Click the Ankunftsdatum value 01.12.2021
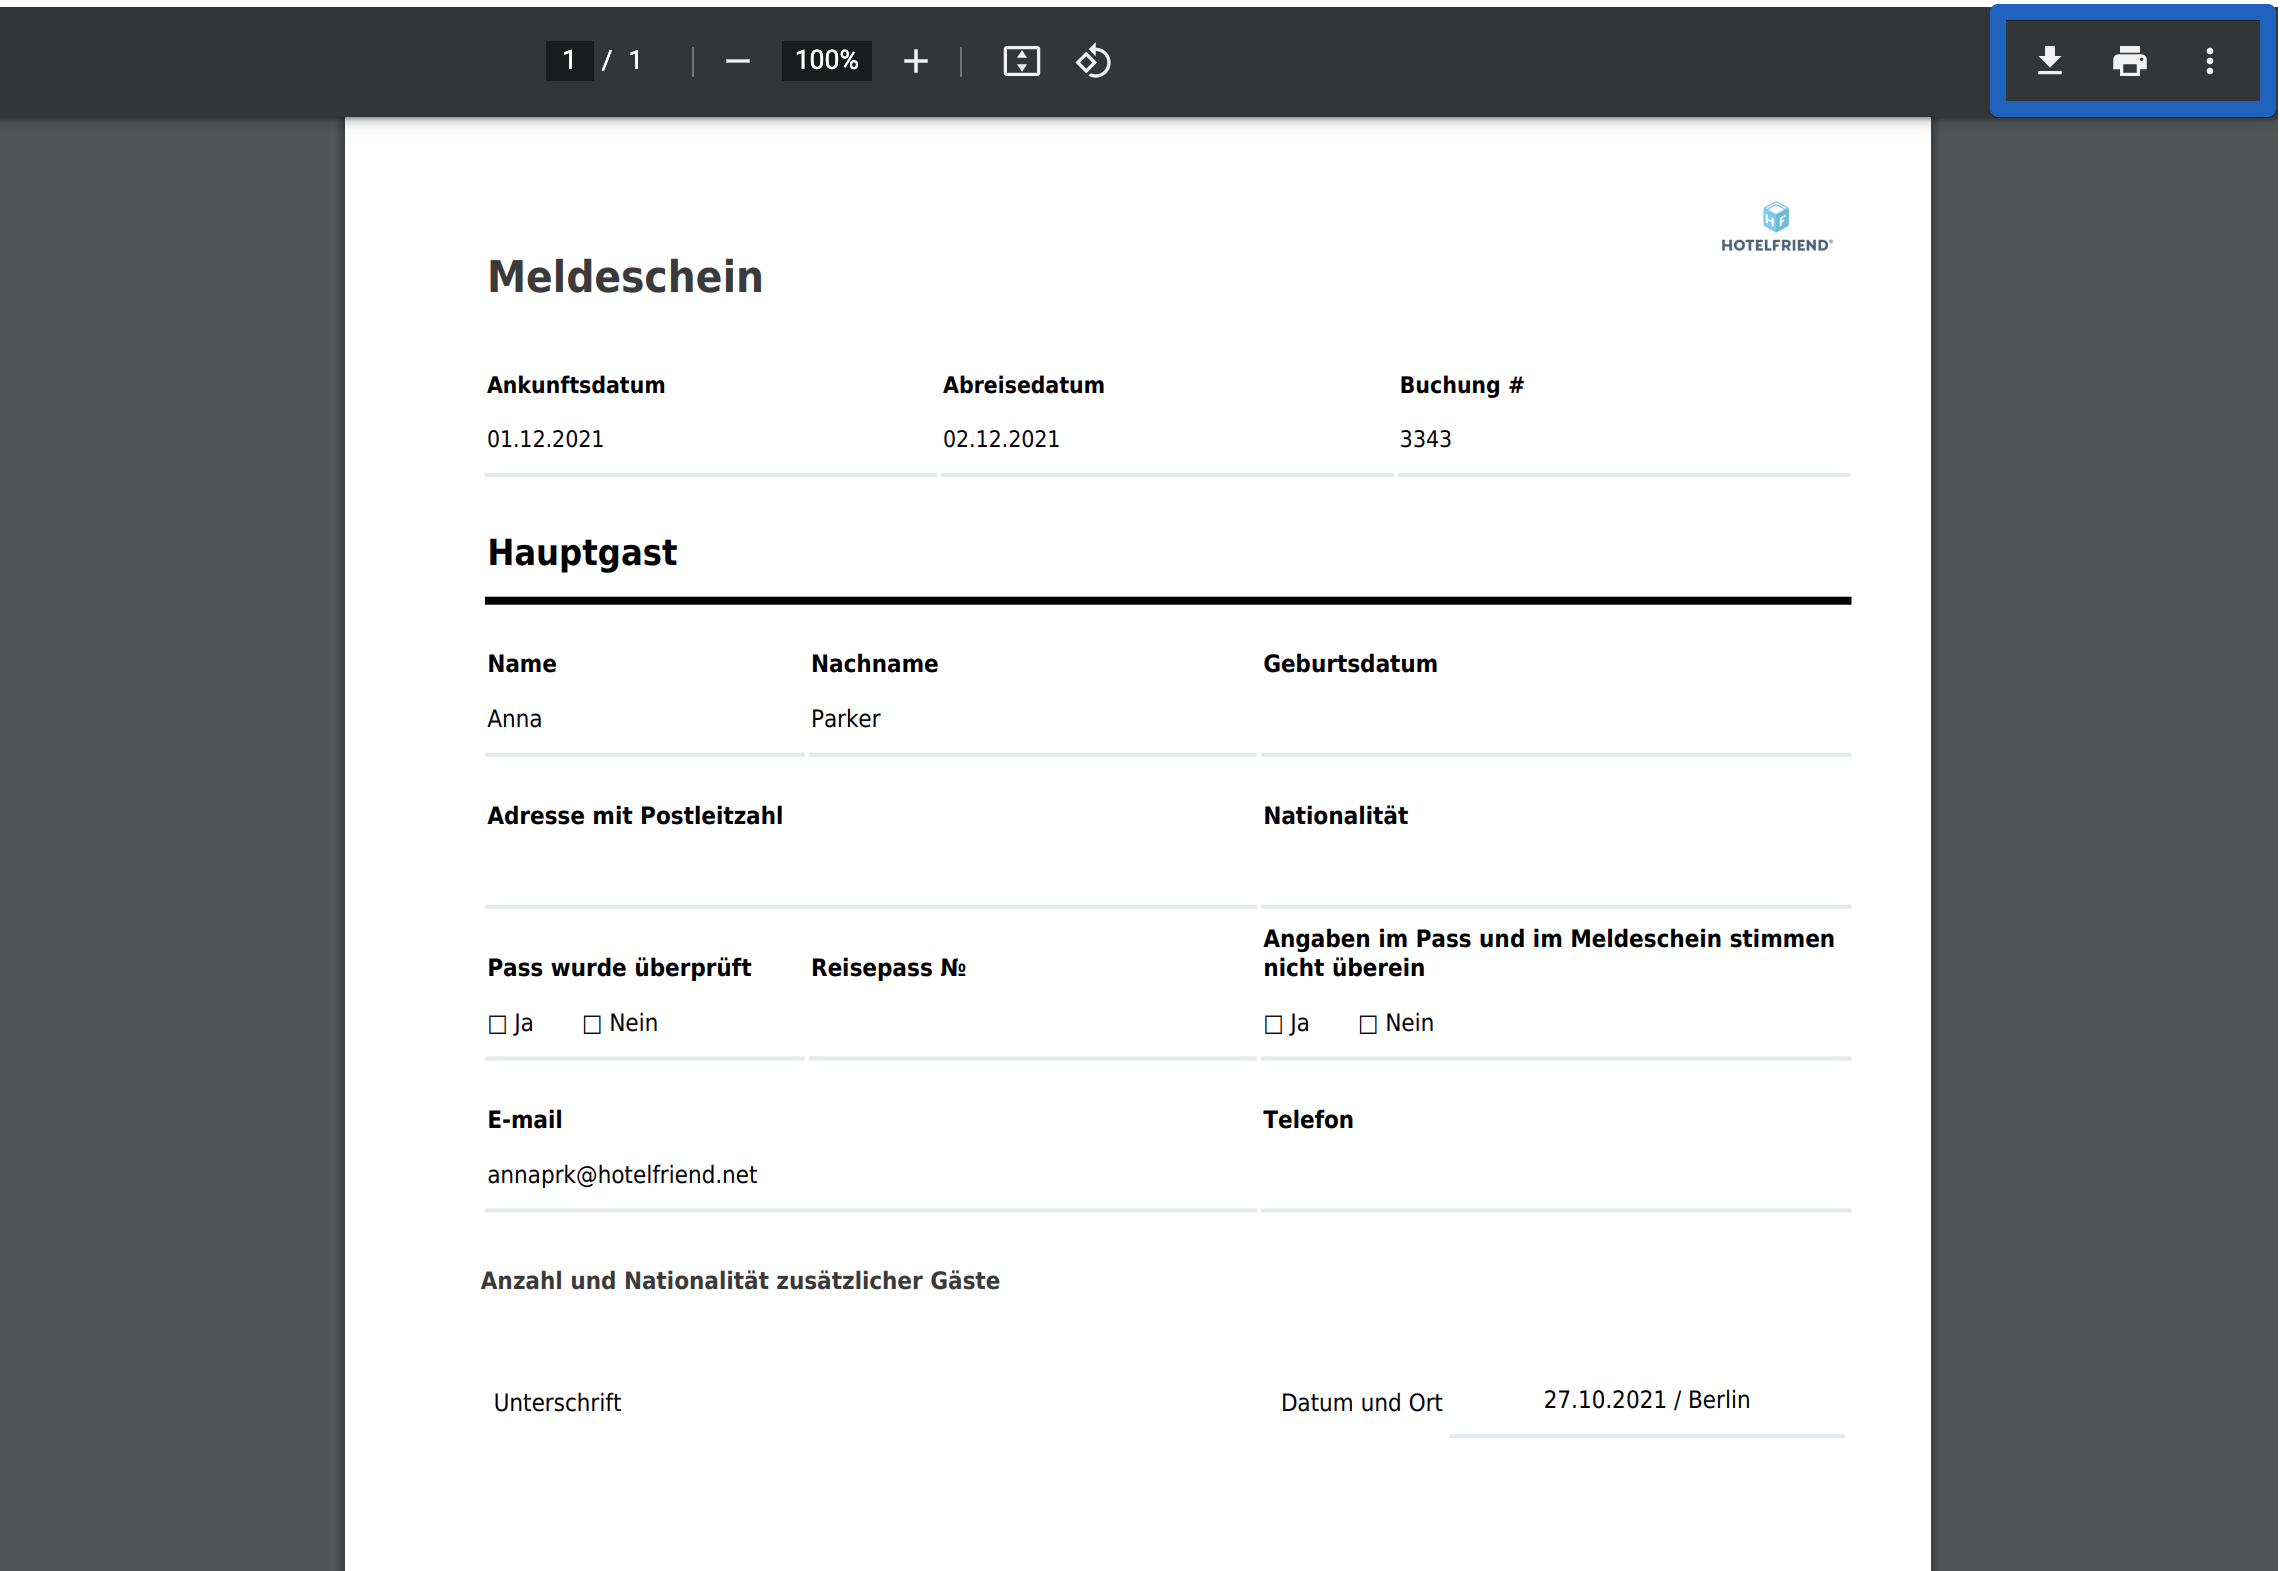The image size is (2280, 1571). (545, 439)
